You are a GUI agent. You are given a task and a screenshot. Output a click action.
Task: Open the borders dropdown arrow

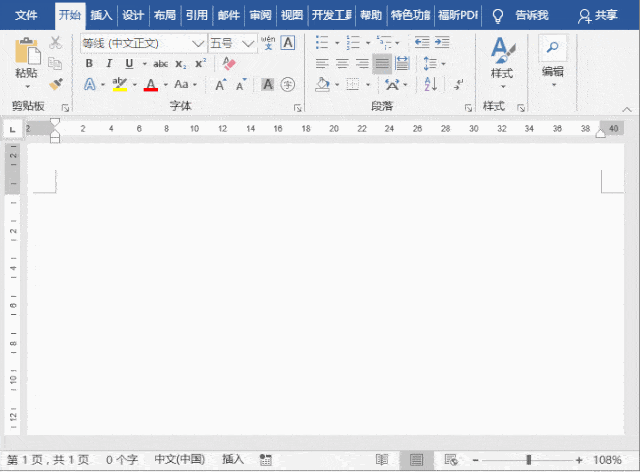368,85
